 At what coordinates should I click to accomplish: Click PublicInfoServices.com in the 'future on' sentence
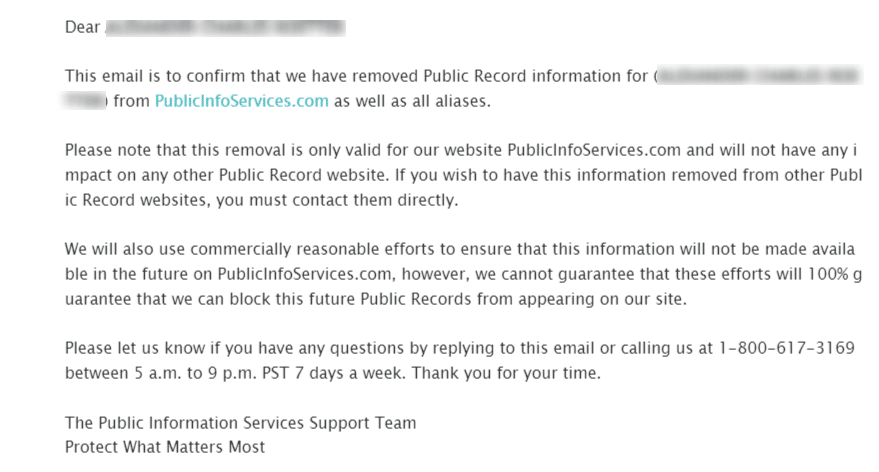click(x=304, y=274)
